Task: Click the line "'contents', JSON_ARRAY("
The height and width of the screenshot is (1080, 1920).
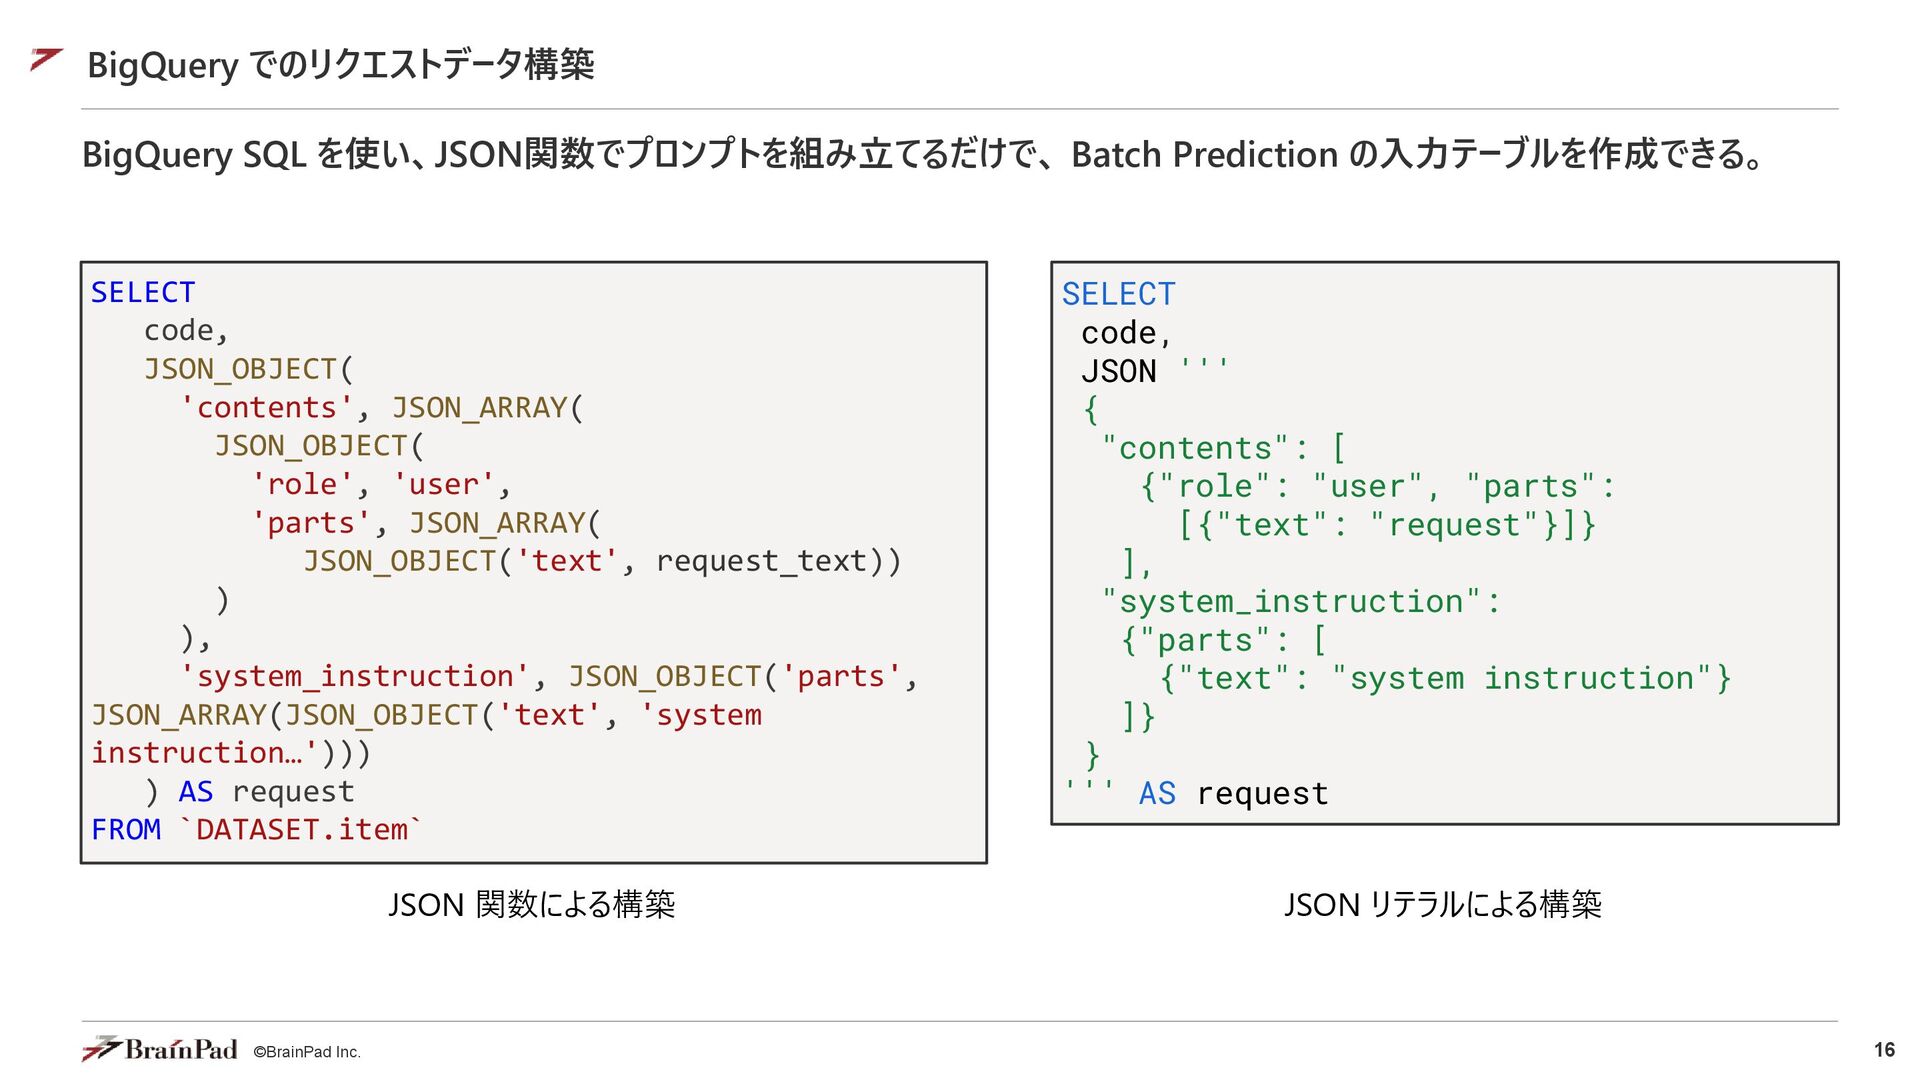Action: coord(381,408)
